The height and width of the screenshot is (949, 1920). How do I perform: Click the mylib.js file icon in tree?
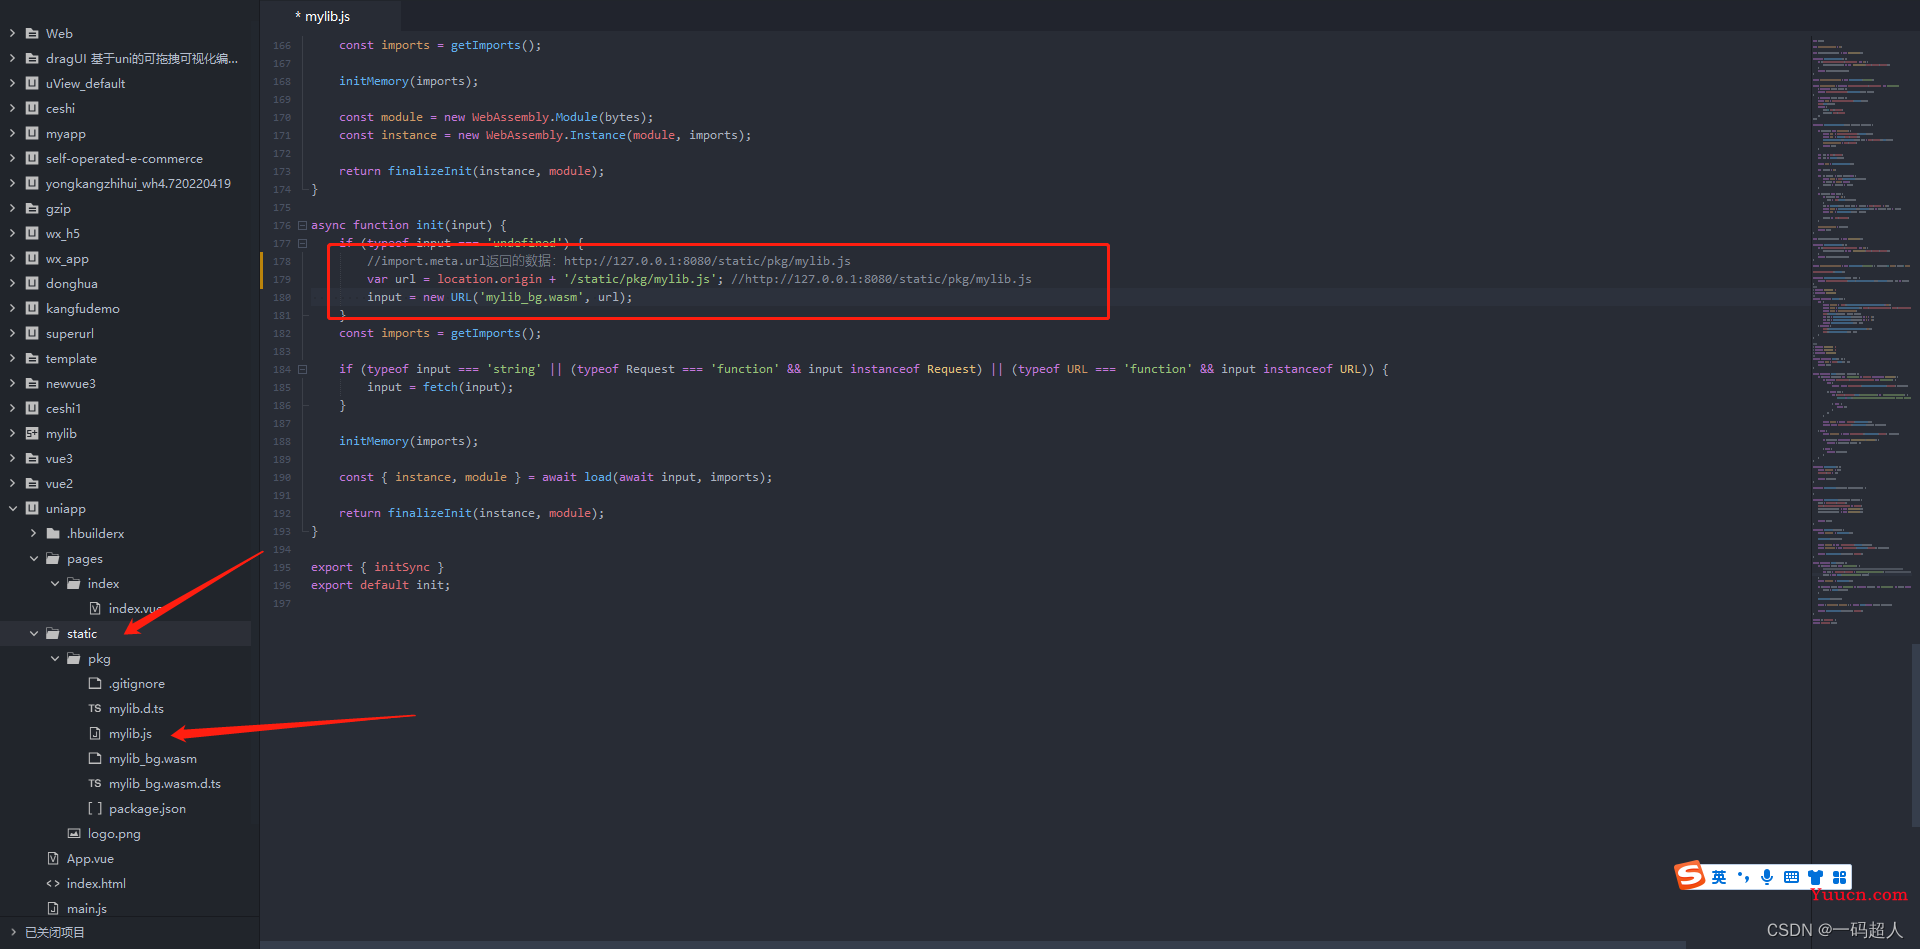95,733
